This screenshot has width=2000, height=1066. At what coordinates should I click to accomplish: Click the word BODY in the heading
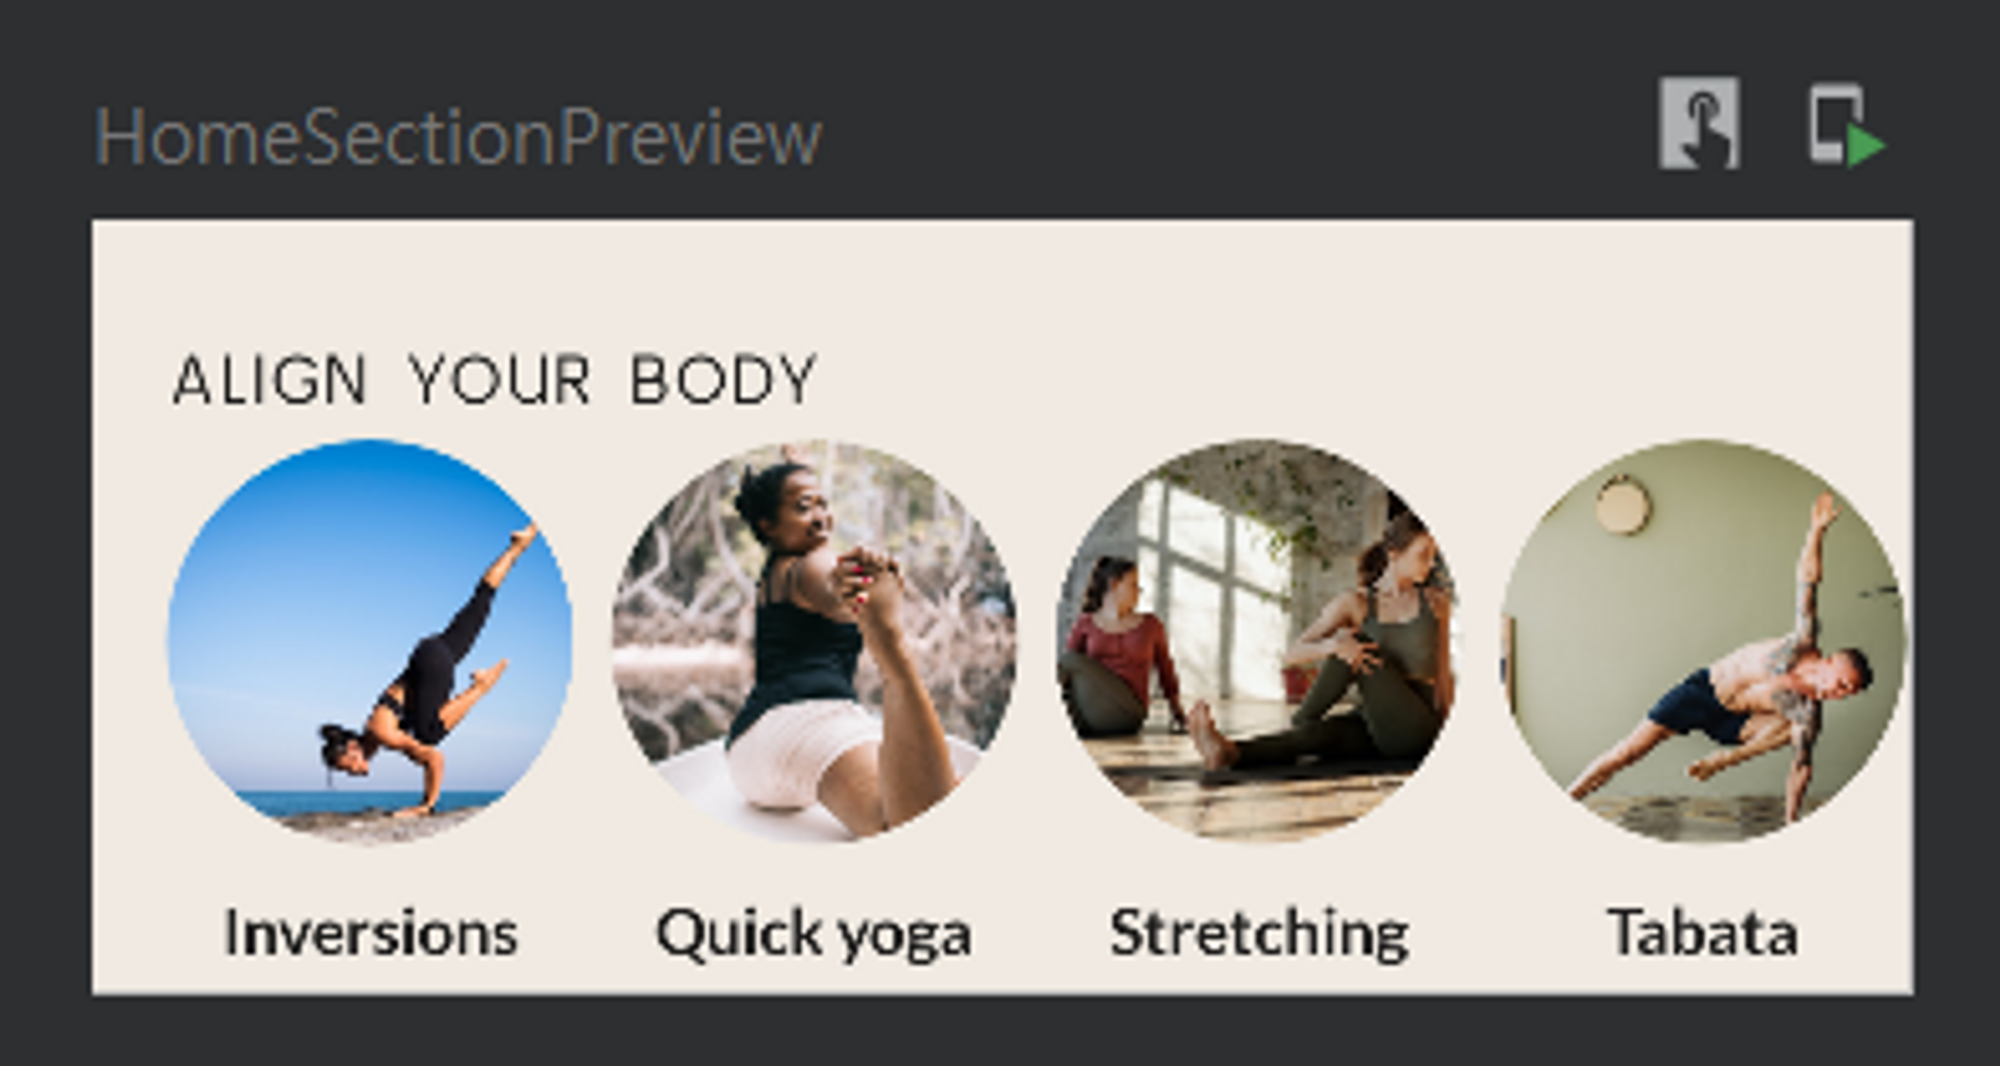coord(724,380)
